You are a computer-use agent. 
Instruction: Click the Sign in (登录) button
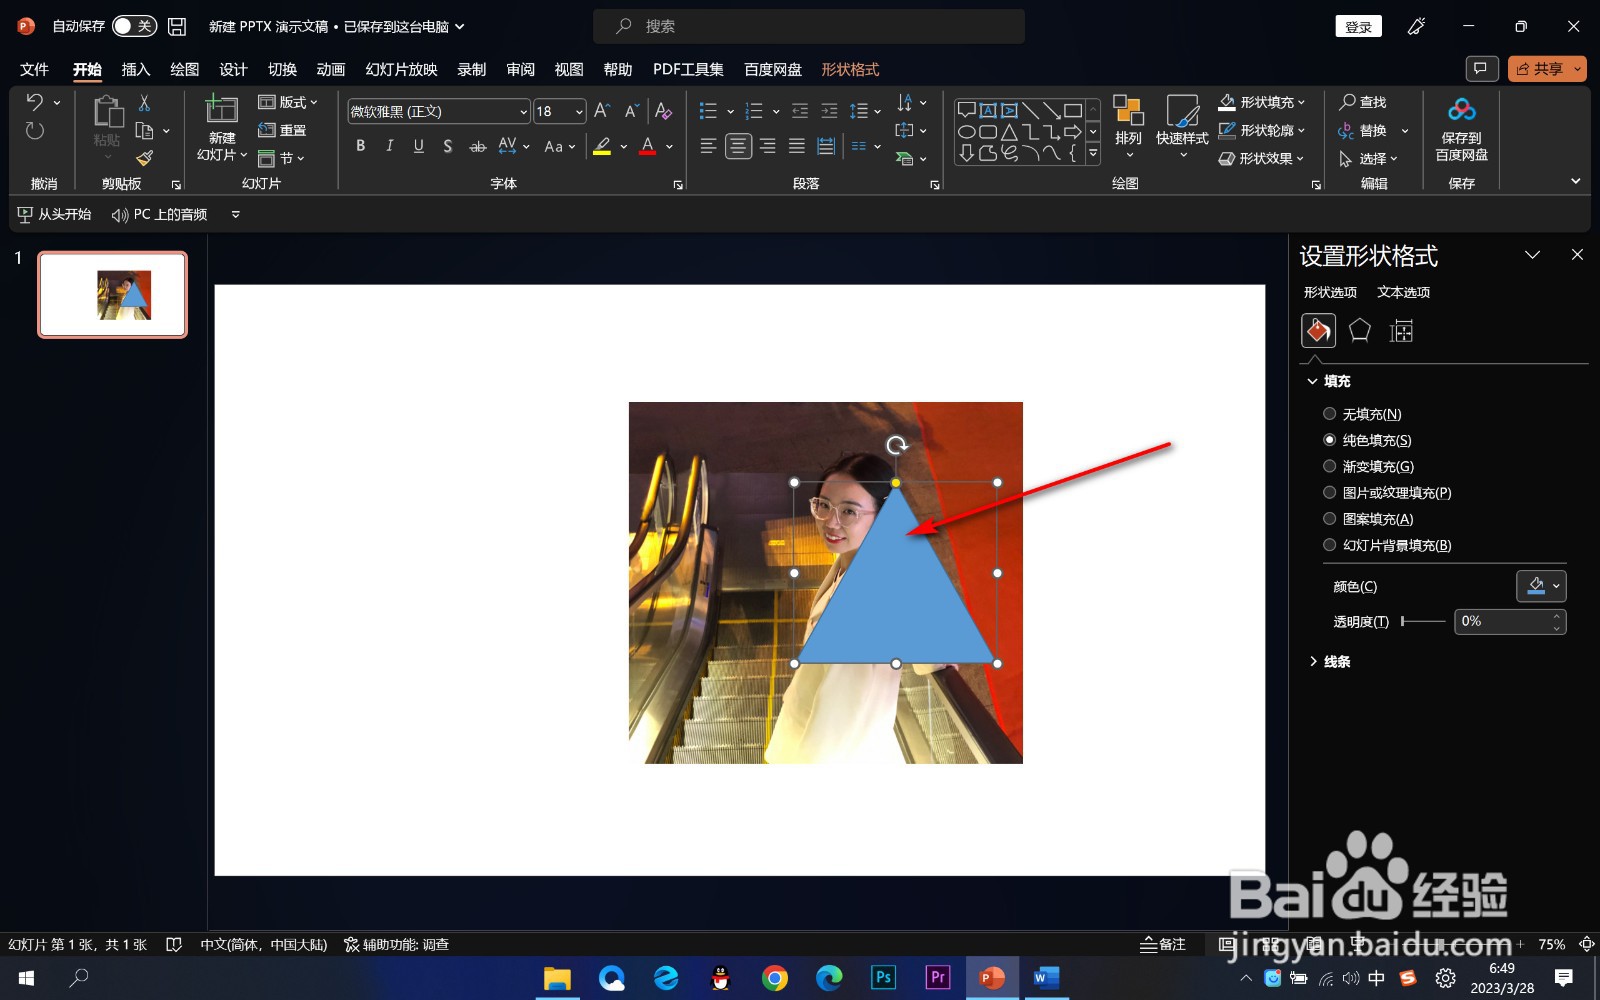tap(1358, 27)
